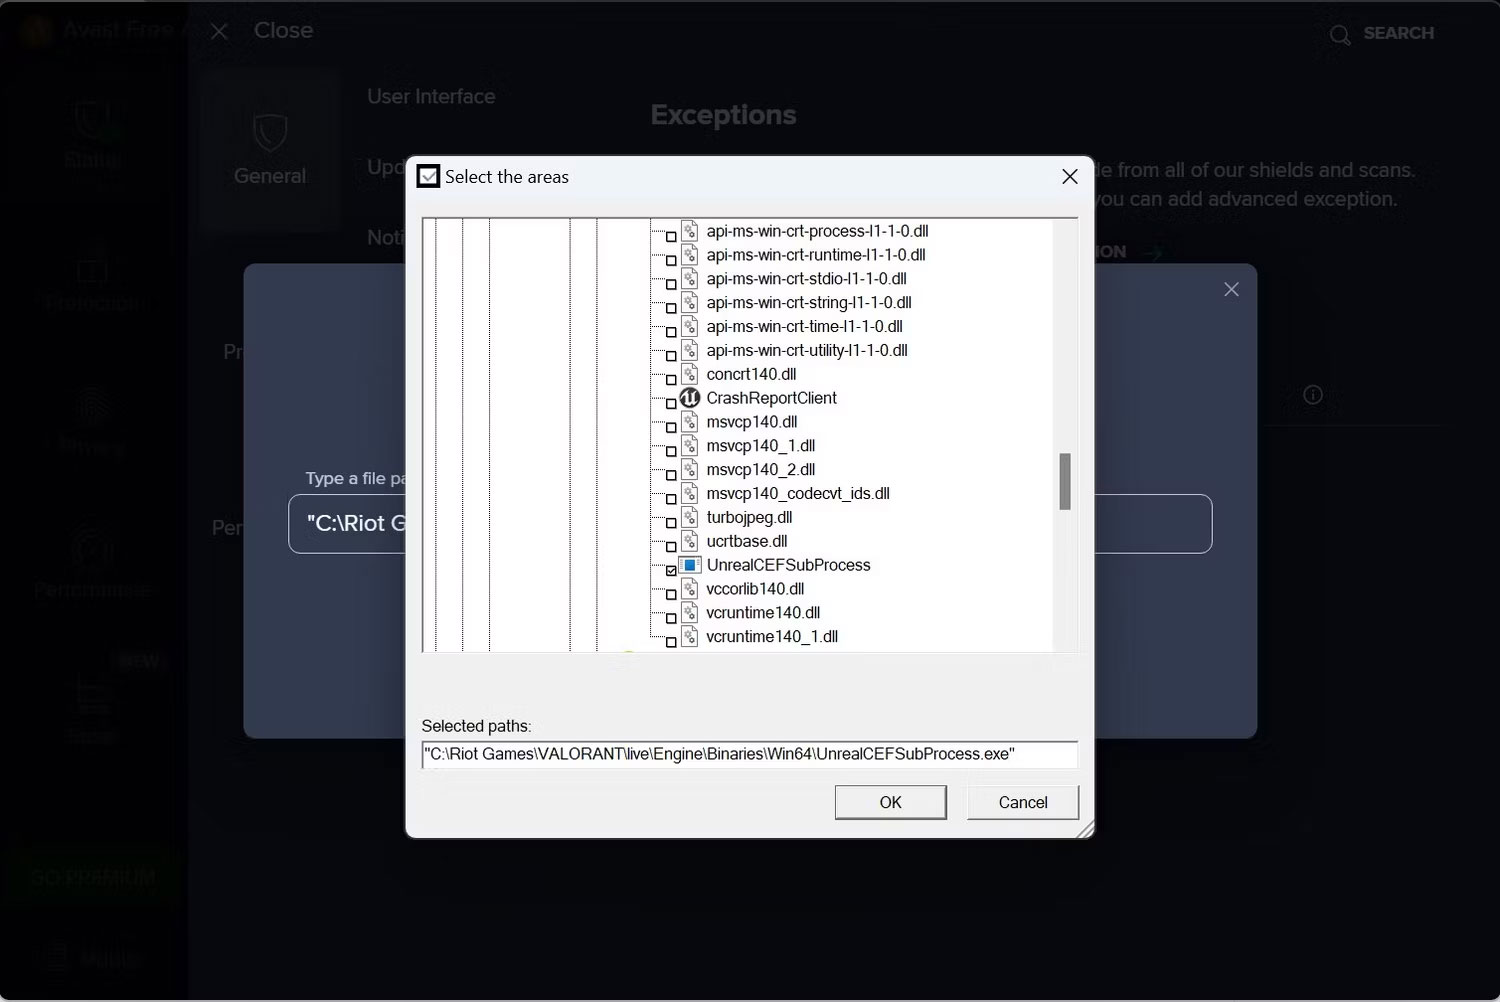Select the api-ms-win-crt-utility-l1-1-0.dll entry
The height and width of the screenshot is (1002, 1500).
point(807,351)
